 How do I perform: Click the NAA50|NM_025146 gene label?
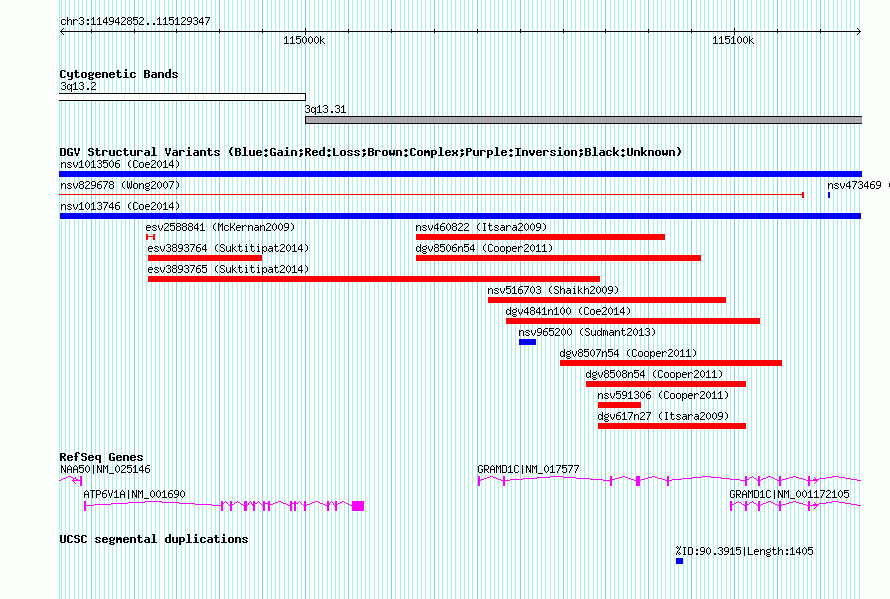point(105,470)
